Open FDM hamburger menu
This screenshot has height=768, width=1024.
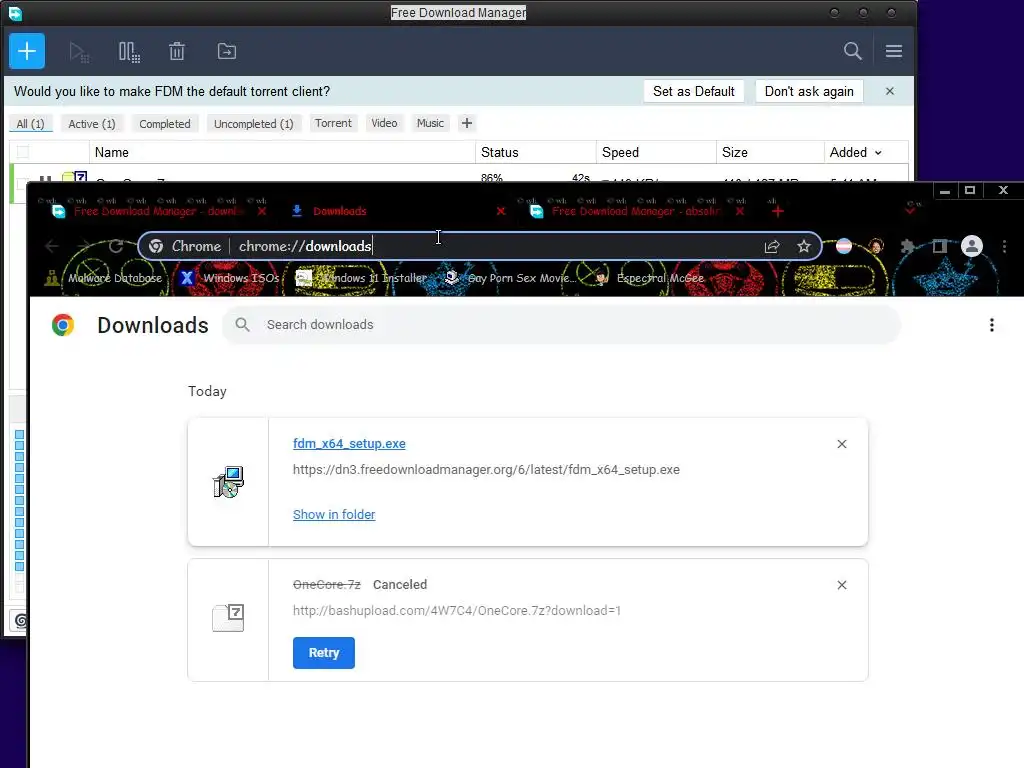[x=893, y=51]
